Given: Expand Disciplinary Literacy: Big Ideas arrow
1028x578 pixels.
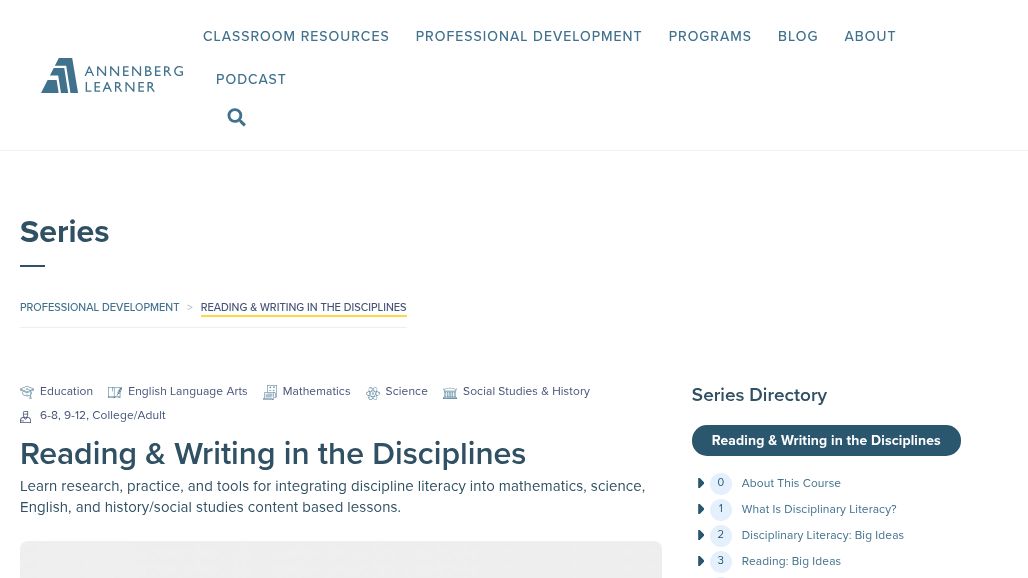Looking at the screenshot, I should 700,536.
